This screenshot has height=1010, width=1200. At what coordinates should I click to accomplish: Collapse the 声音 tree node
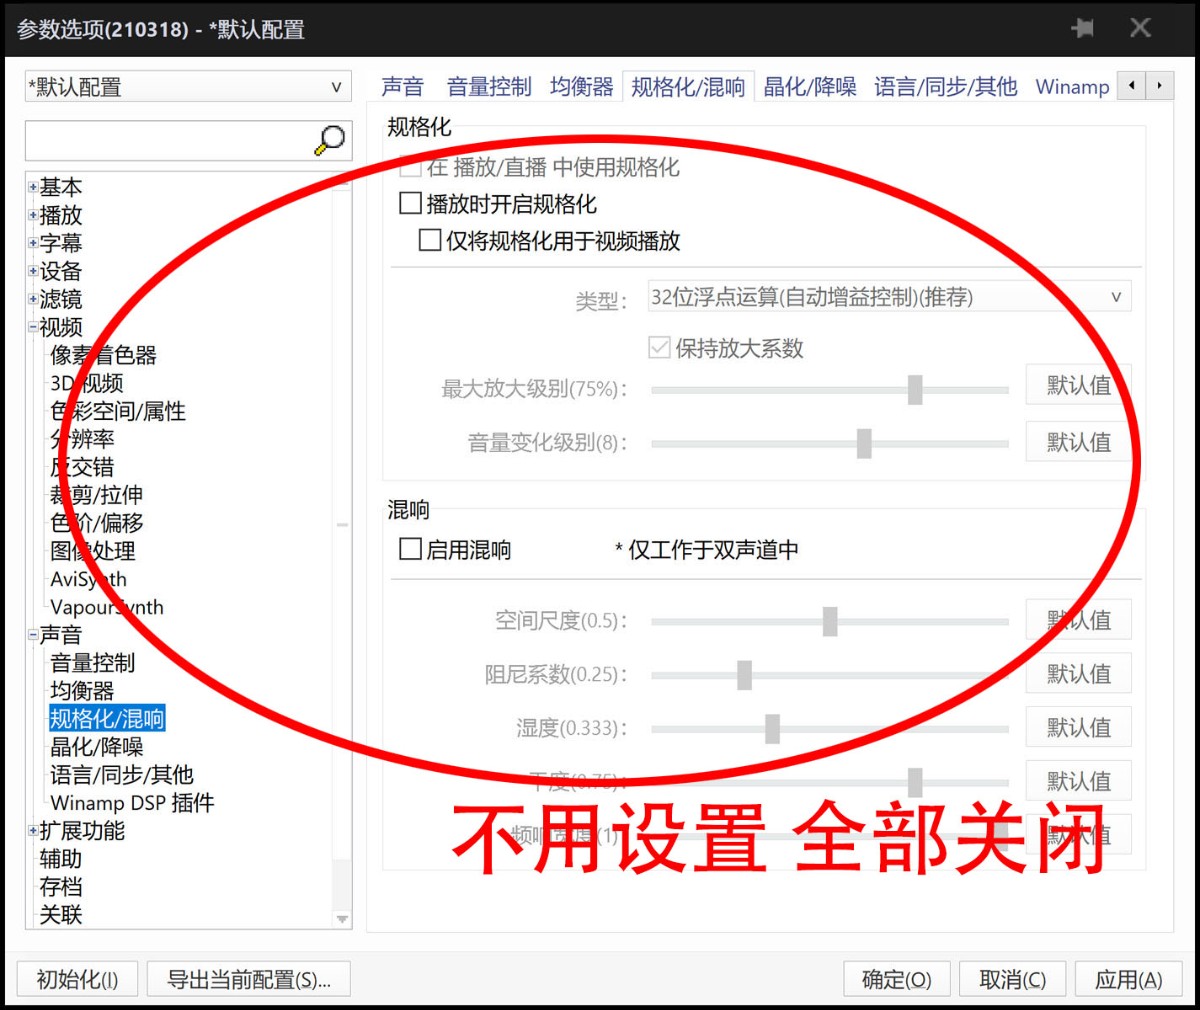[33, 635]
